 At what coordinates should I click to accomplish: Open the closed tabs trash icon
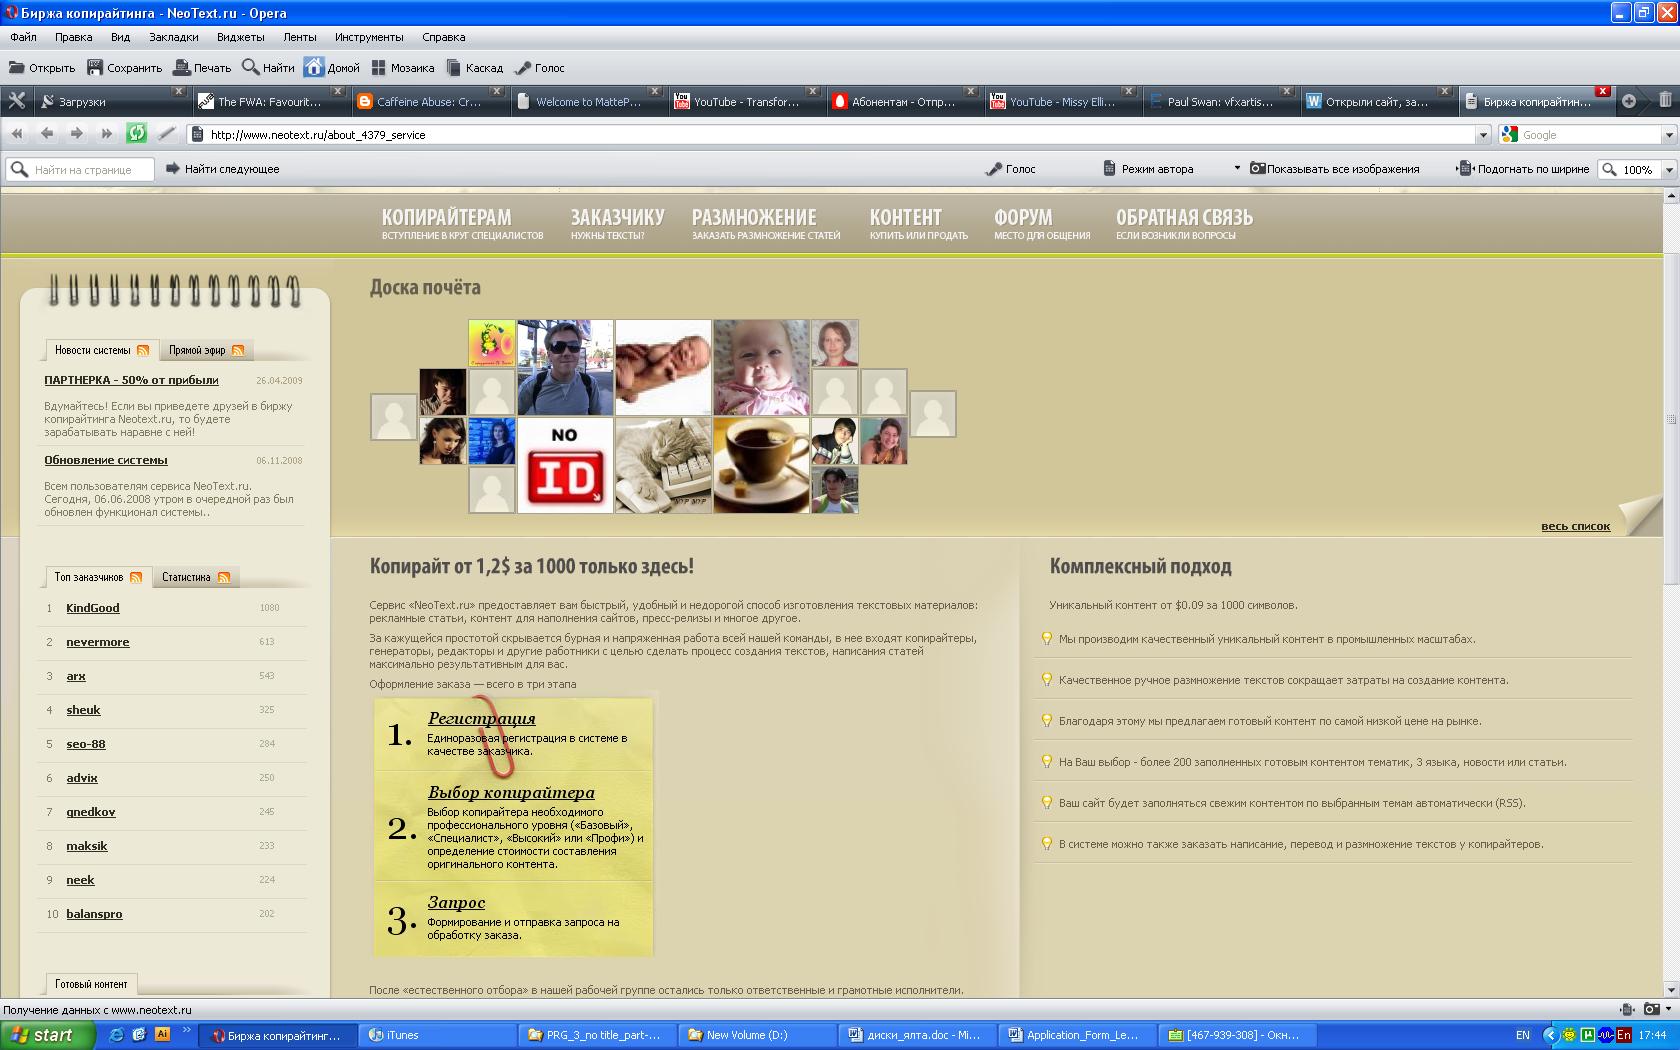coord(1665,100)
